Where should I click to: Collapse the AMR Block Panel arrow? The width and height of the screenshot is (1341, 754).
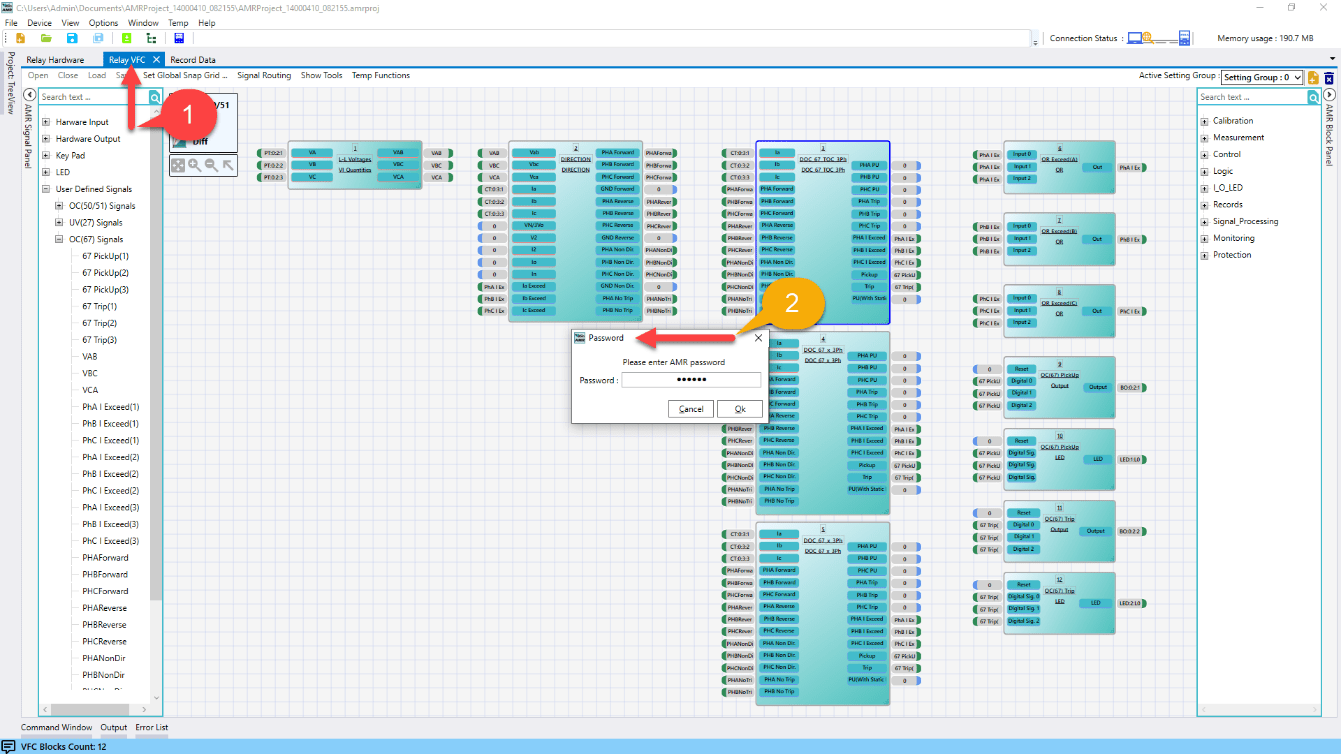point(1328,95)
